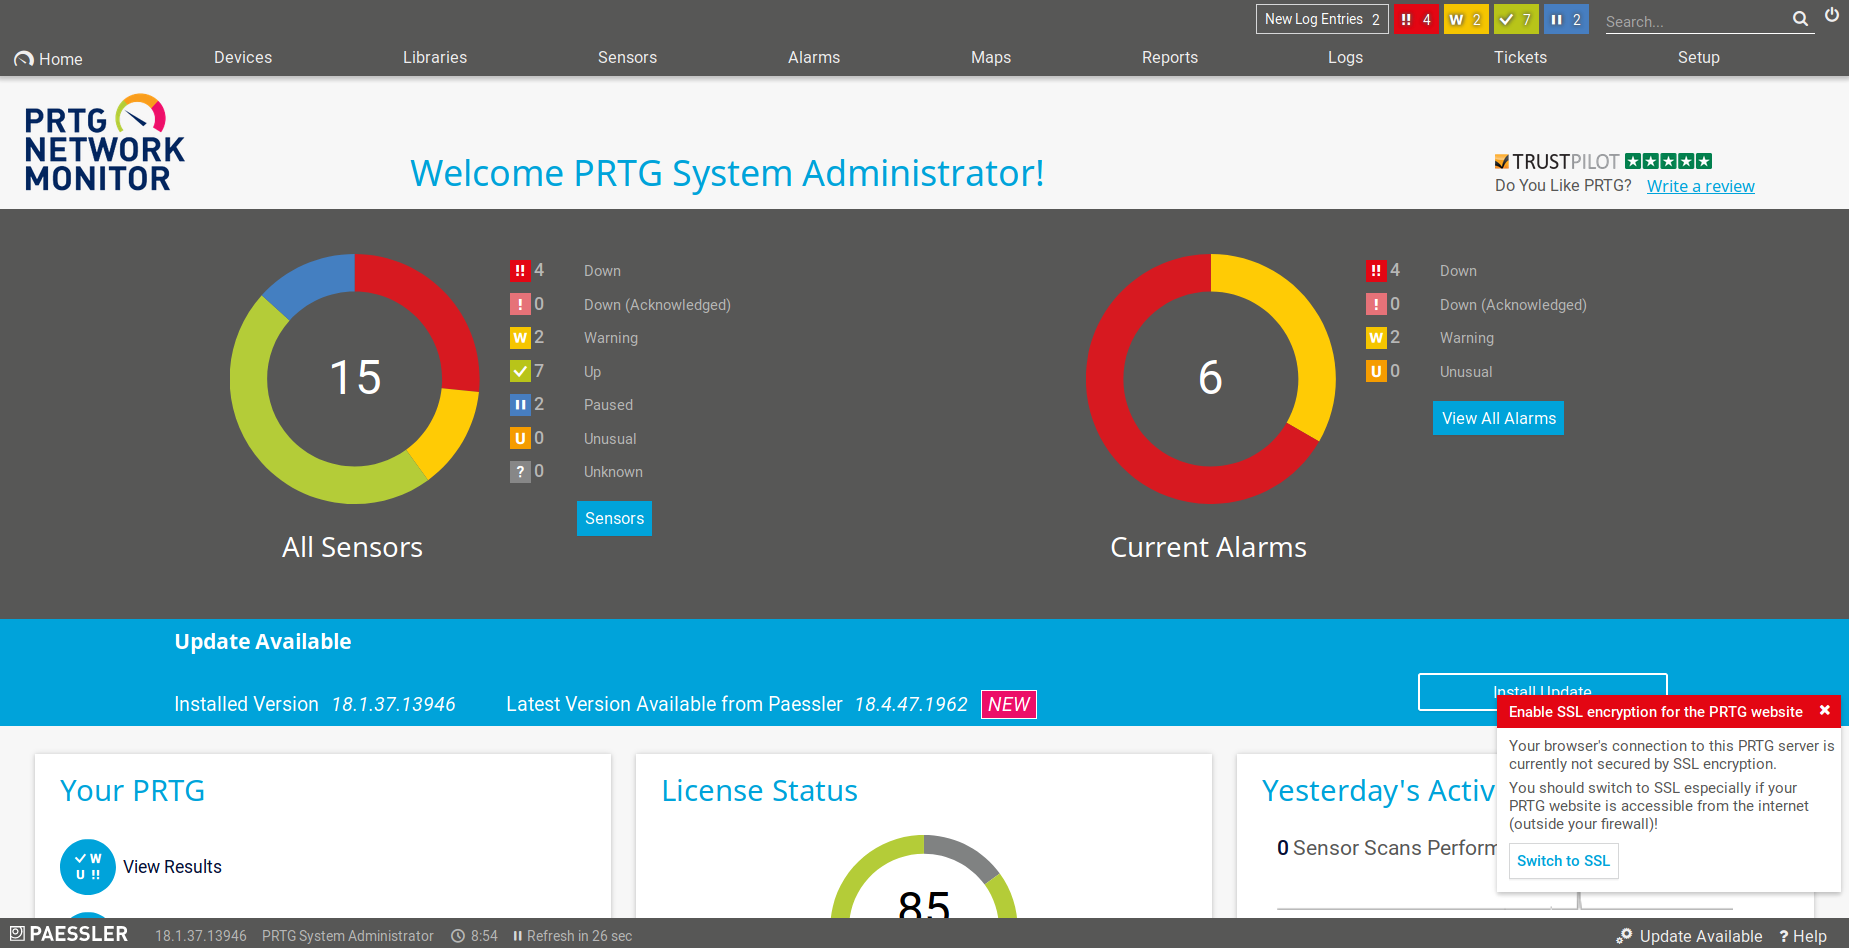The image size is (1849, 948).
Task: Click the License Status gauge
Action: tap(924, 878)
